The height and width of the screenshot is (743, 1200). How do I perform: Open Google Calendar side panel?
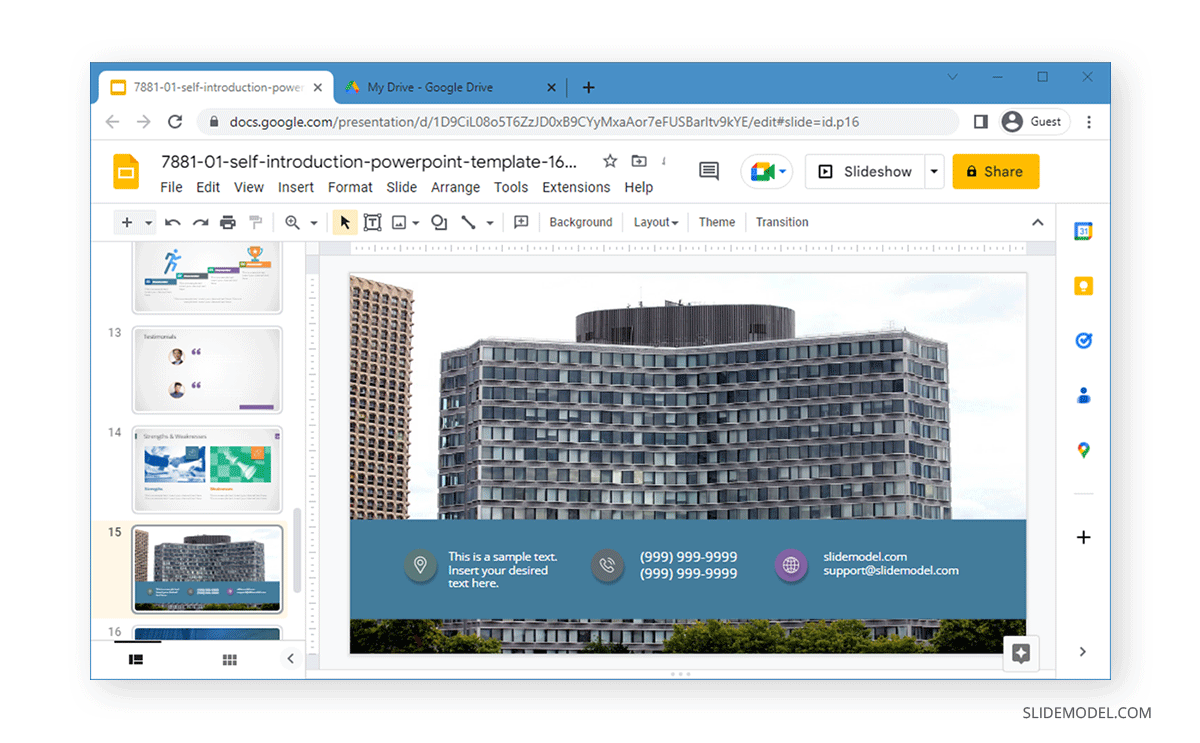1084,231
